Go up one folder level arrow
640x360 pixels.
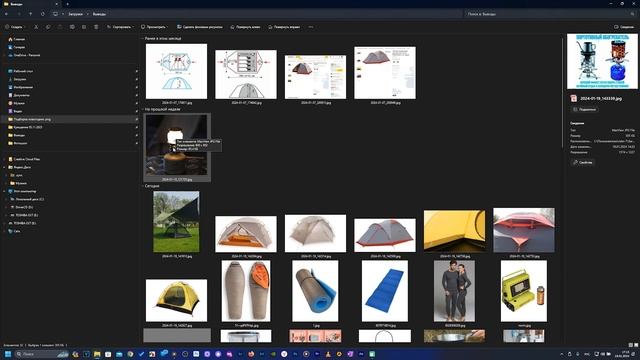(31, 14)
